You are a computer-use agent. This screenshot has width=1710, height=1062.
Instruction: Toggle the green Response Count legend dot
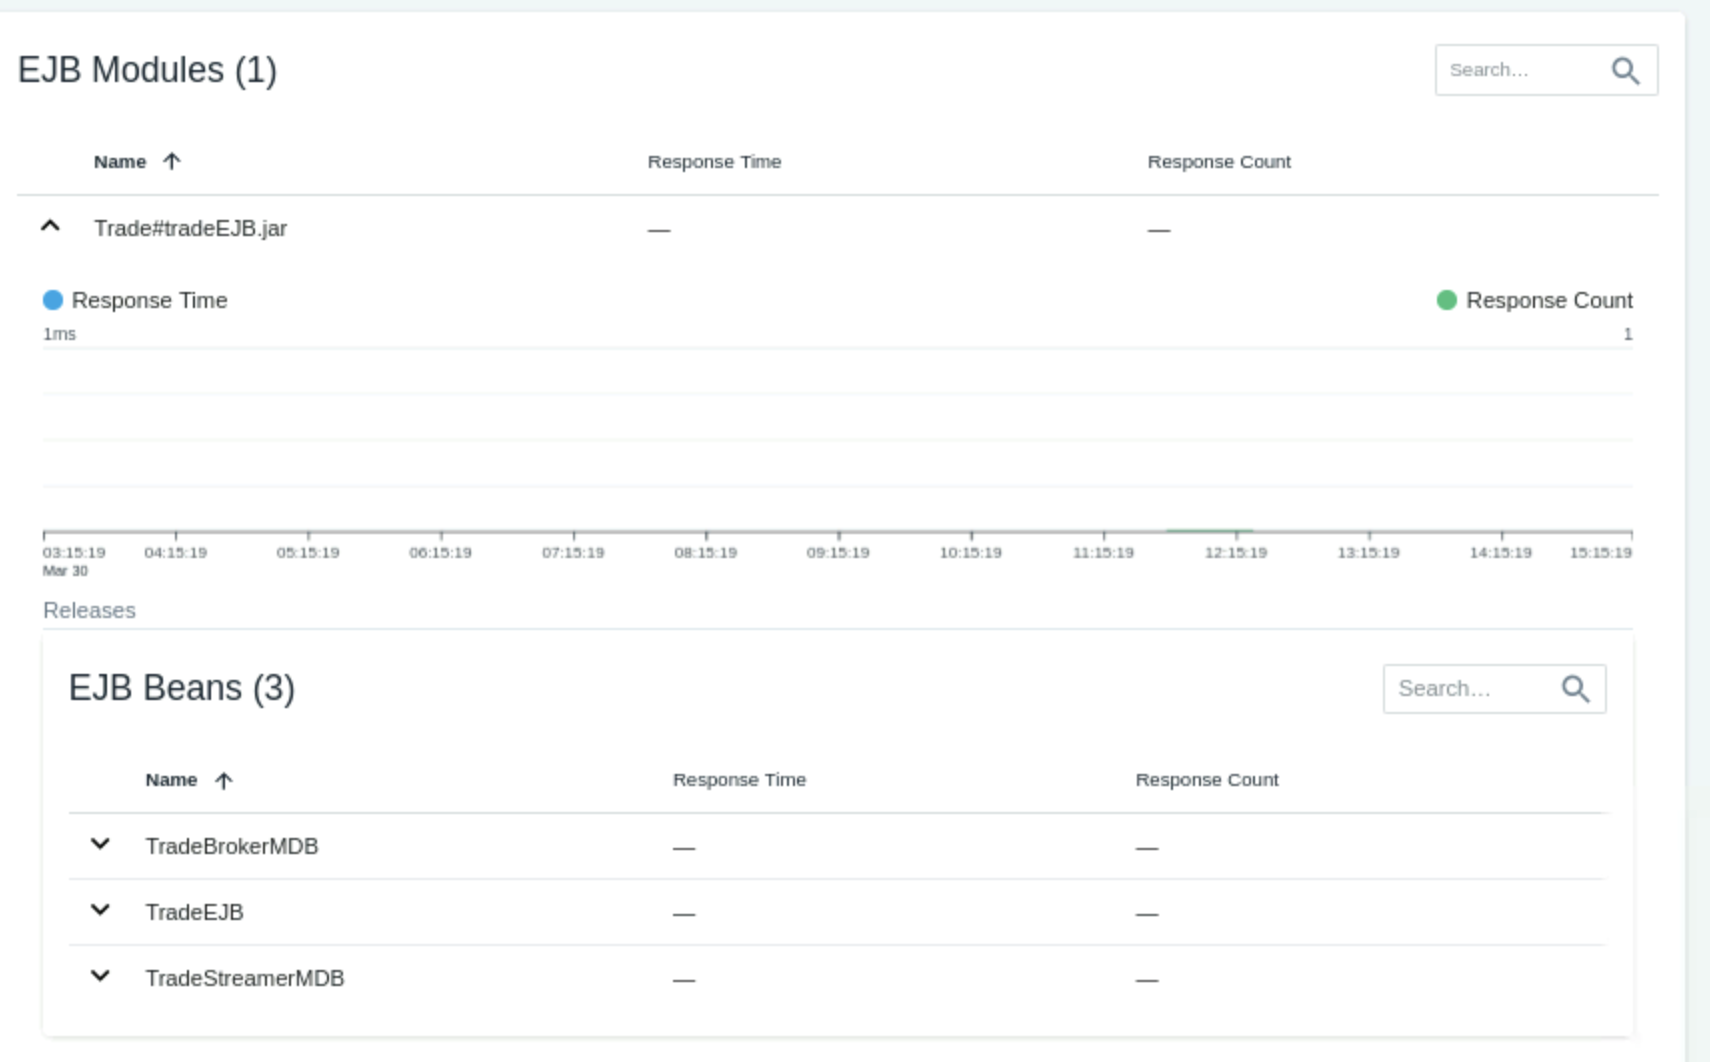click(1446, 300)
